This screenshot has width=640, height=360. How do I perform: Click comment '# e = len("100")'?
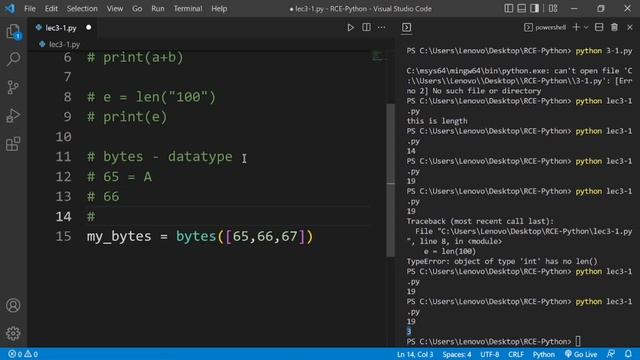[151, 97]
